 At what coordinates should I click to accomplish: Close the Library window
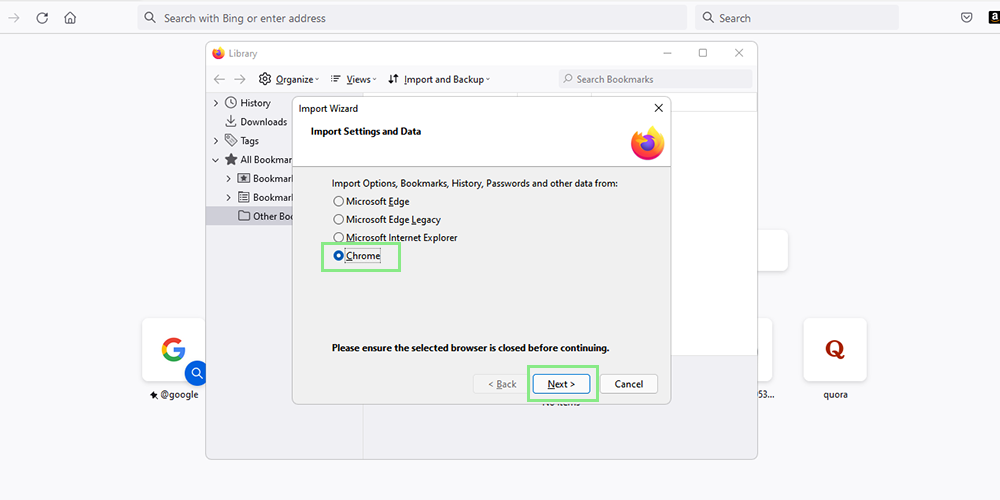point(739,53)
